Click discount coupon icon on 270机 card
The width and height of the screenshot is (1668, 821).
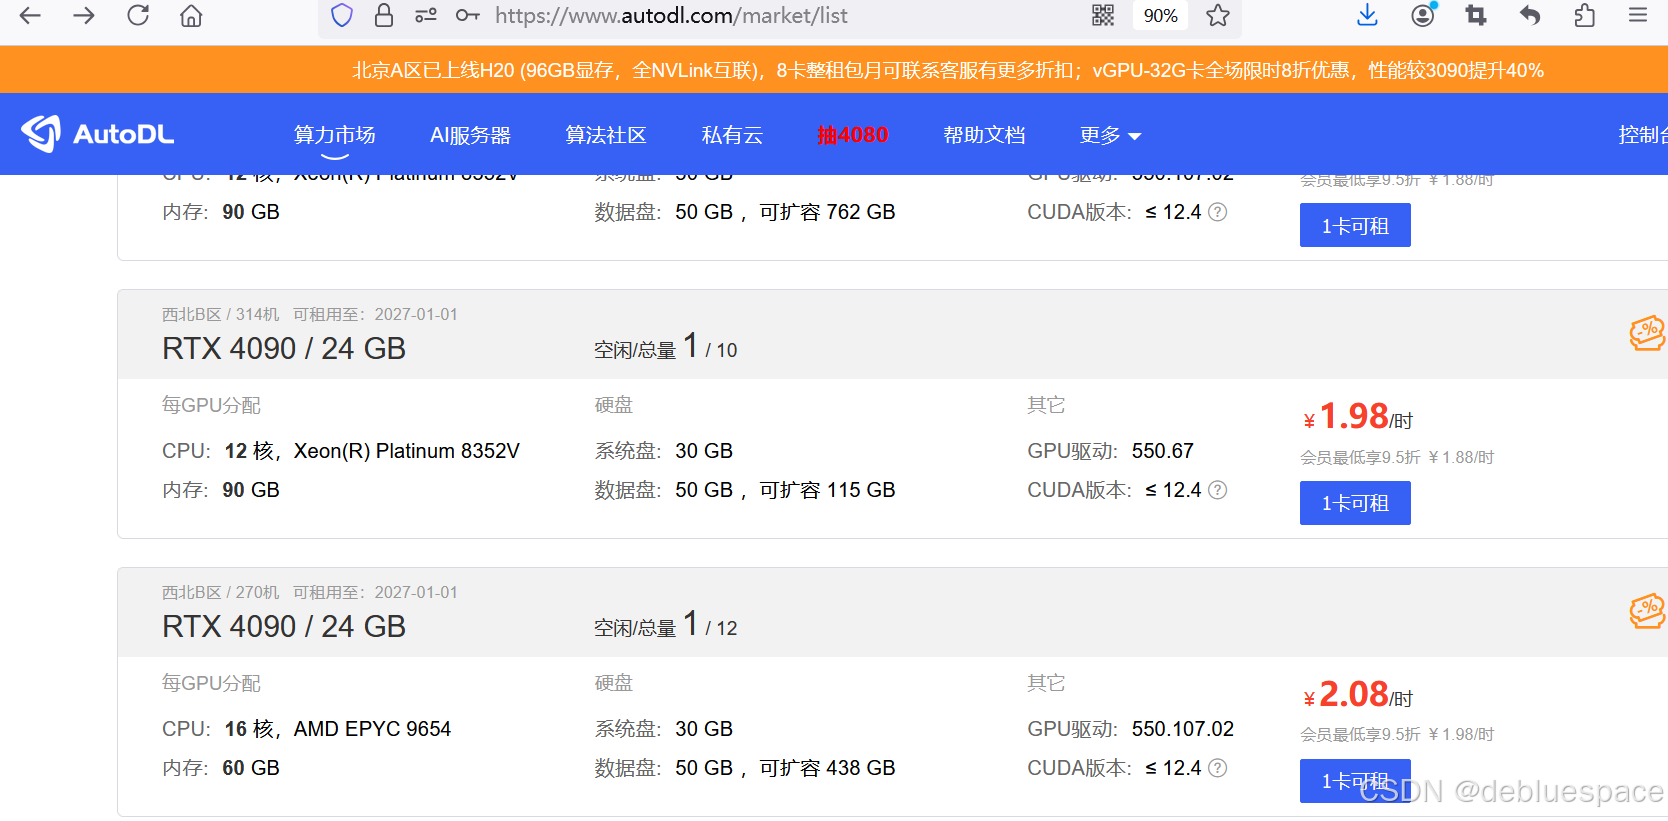tap(1647, 611)
